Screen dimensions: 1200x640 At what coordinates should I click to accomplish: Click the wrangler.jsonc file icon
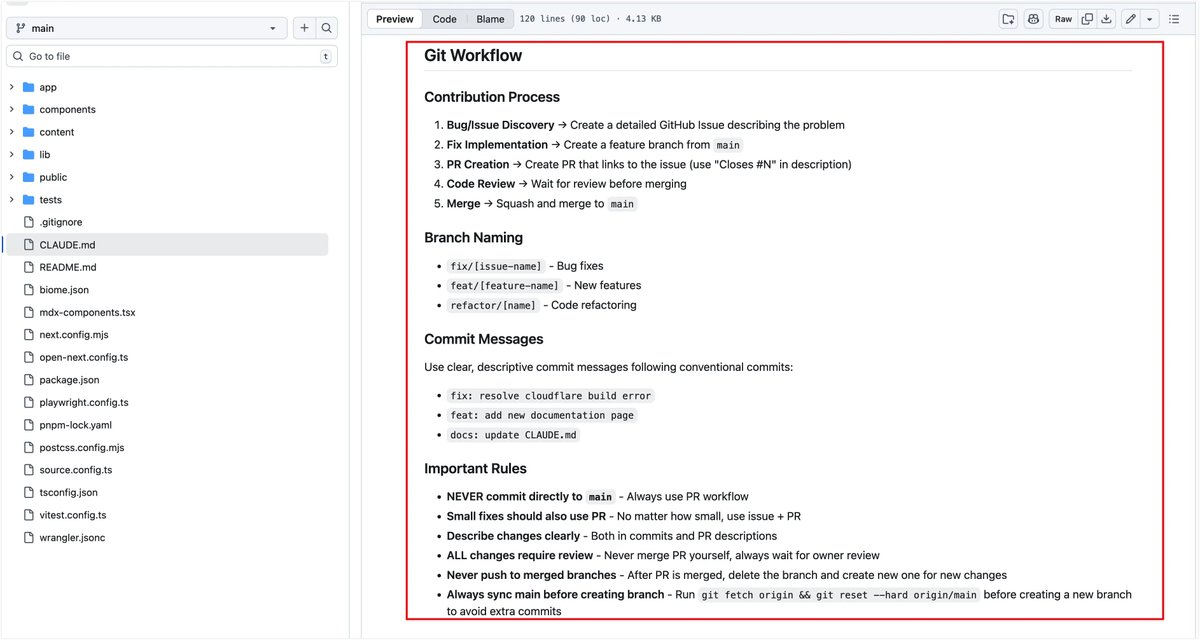point(28,537)
